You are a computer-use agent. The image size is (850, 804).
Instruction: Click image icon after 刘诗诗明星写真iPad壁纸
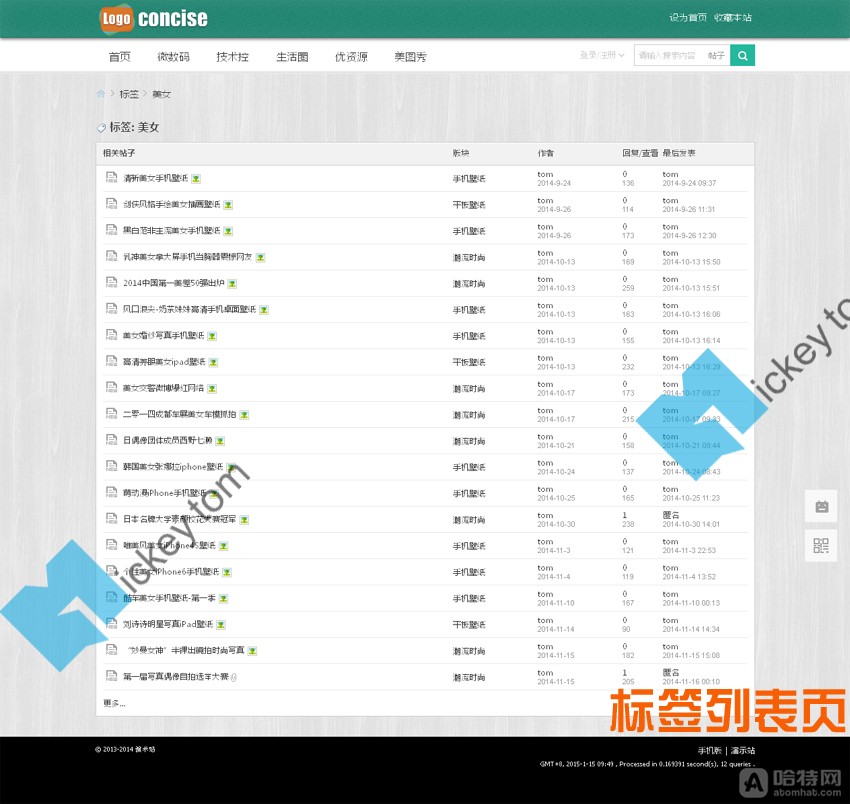[x=221, y=625]
